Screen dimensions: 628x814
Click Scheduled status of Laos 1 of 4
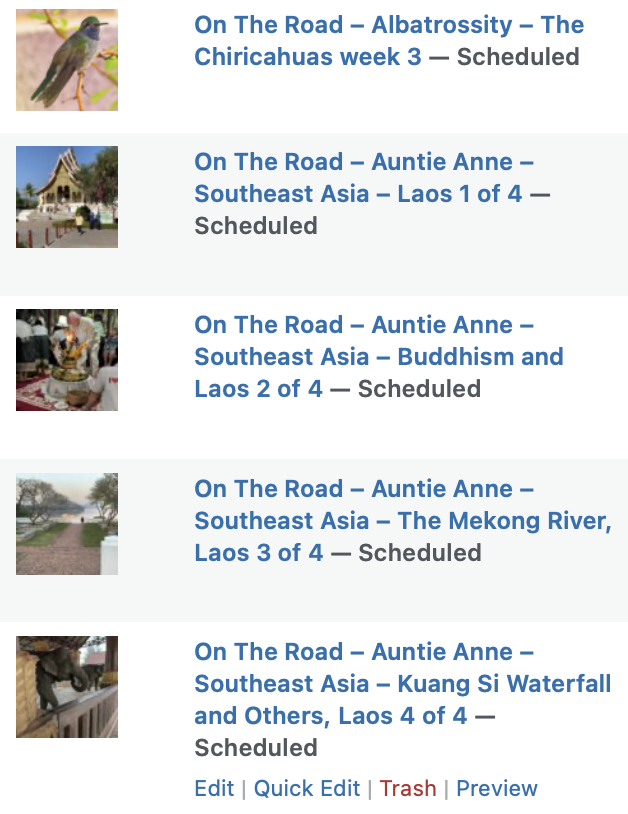256,226
